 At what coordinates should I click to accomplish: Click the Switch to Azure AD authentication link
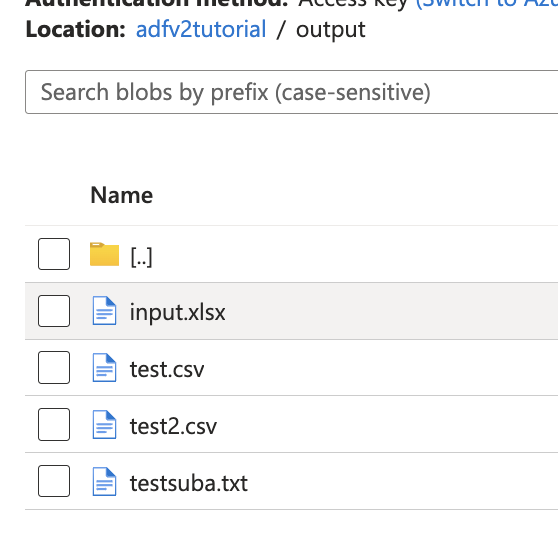(487, 3)
